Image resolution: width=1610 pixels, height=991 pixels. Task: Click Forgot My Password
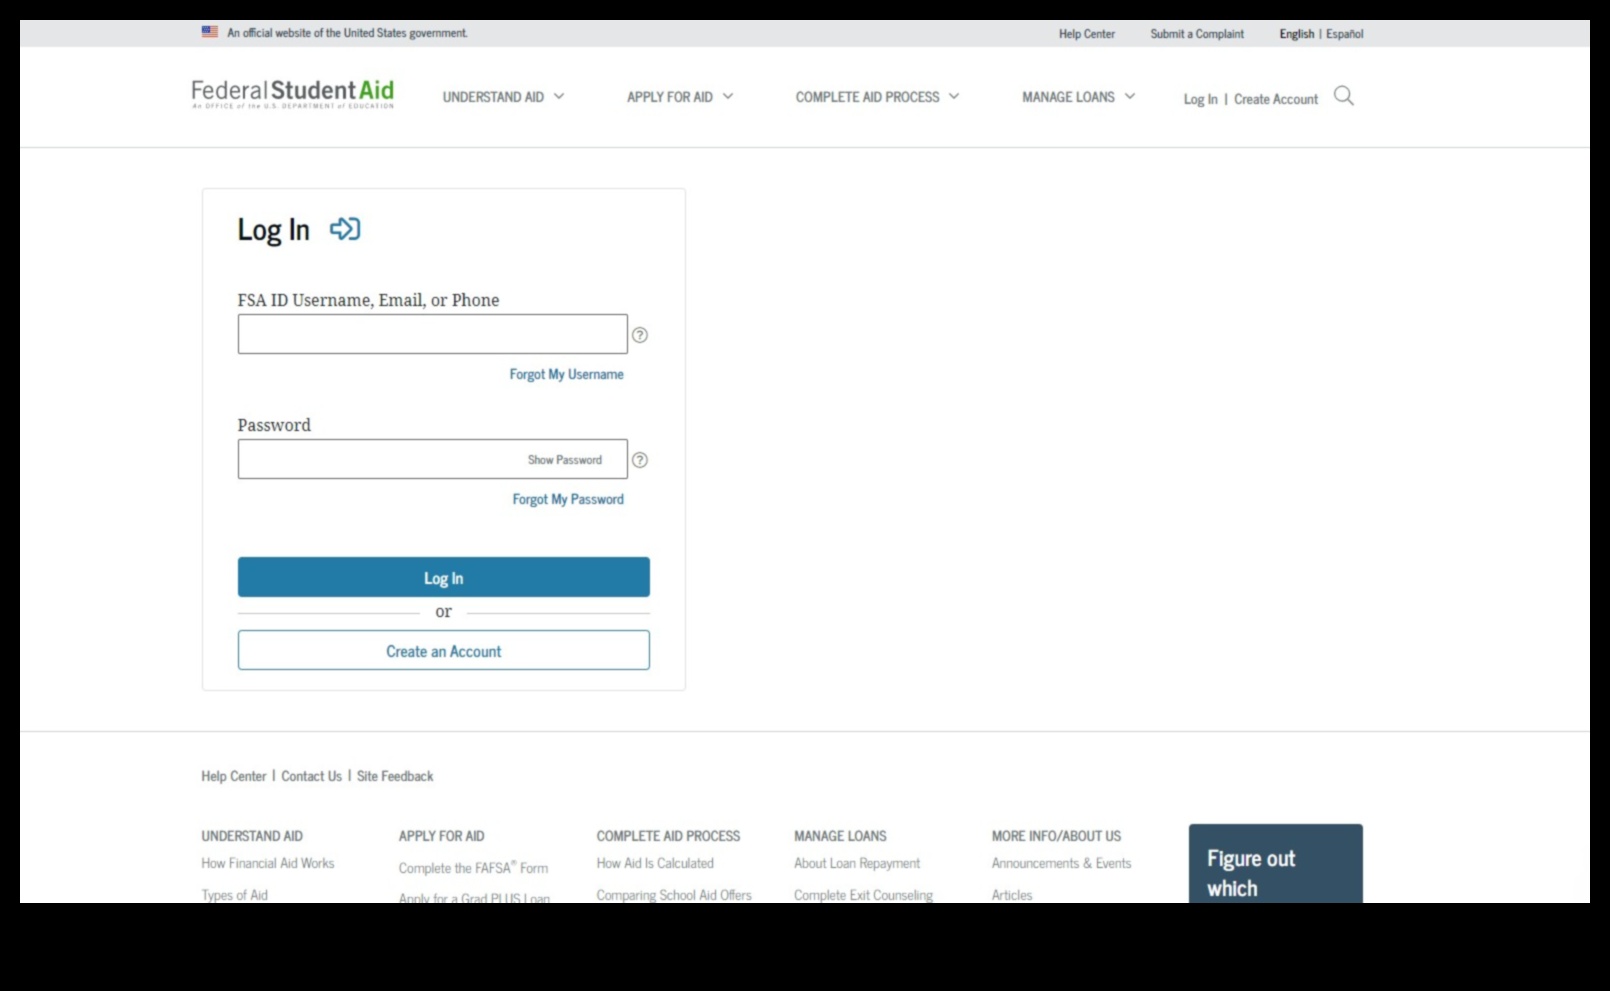(567, 499)
